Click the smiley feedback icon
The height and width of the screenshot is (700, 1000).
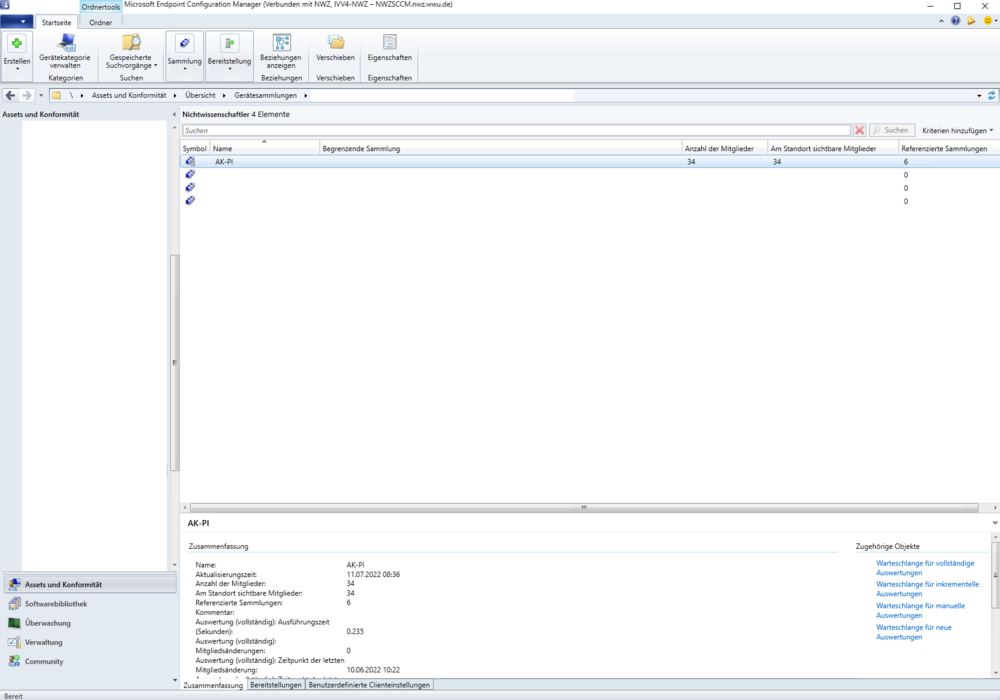click(x=987, y=21)
